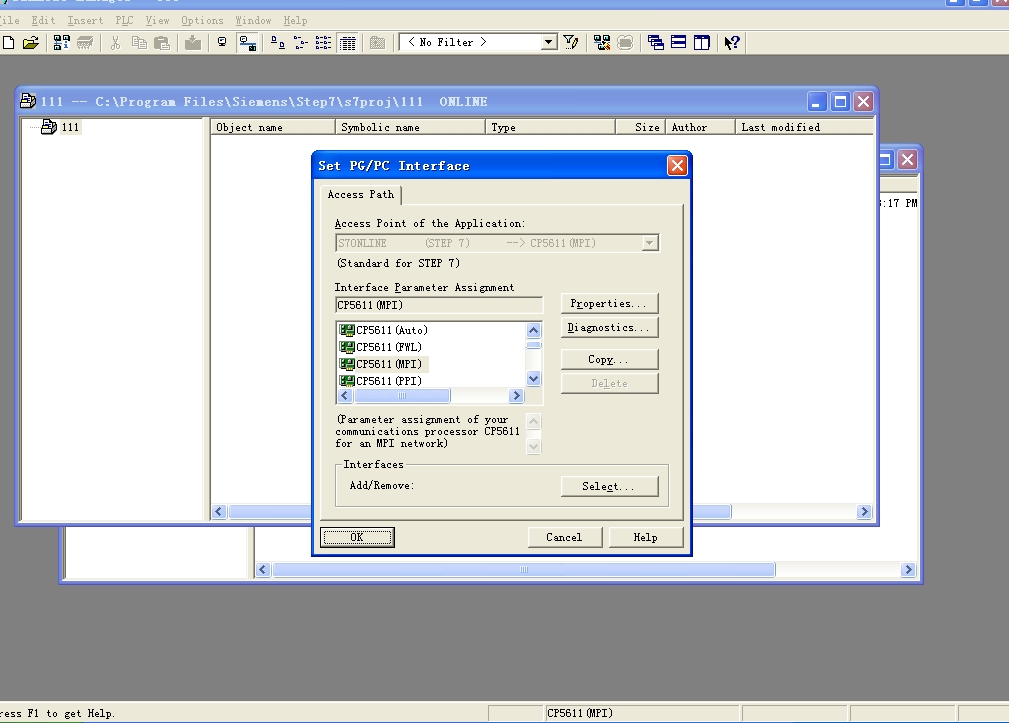The width and height of the screenshot is (1009, 723).
Task: Click scroll-right arrow in 111 ONLINE window
Action: (864, 512)
